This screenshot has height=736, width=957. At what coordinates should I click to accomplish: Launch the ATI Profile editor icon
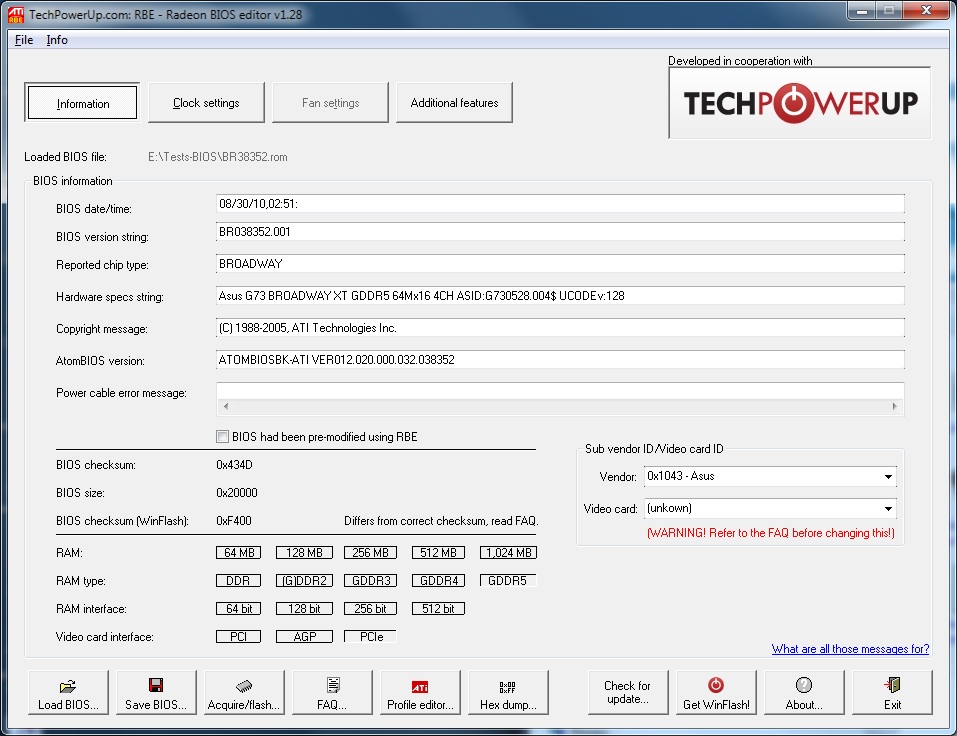pos(420,687)
